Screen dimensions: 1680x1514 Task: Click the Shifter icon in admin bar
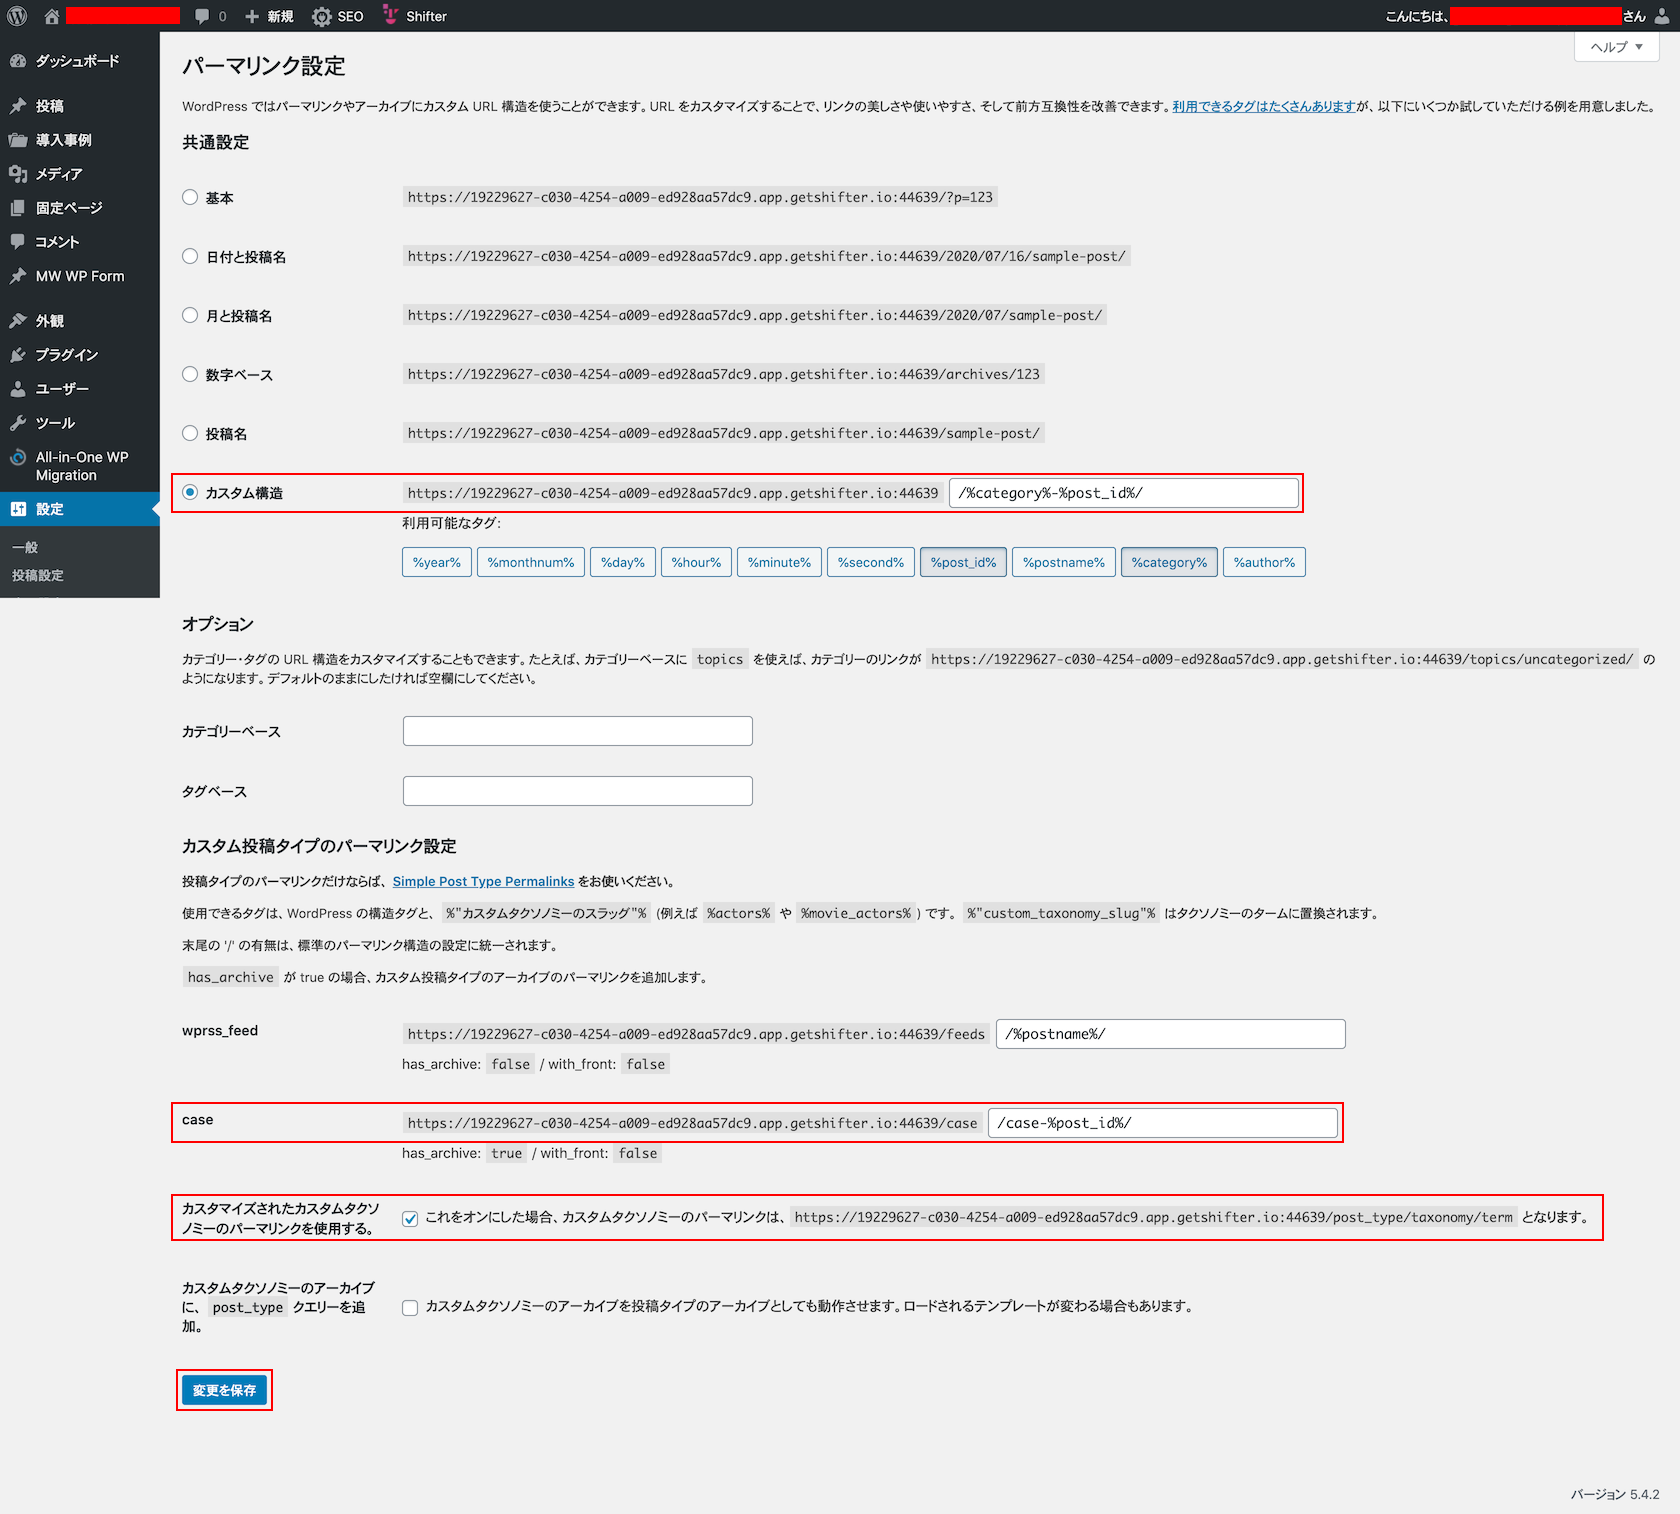click(390, 15)
